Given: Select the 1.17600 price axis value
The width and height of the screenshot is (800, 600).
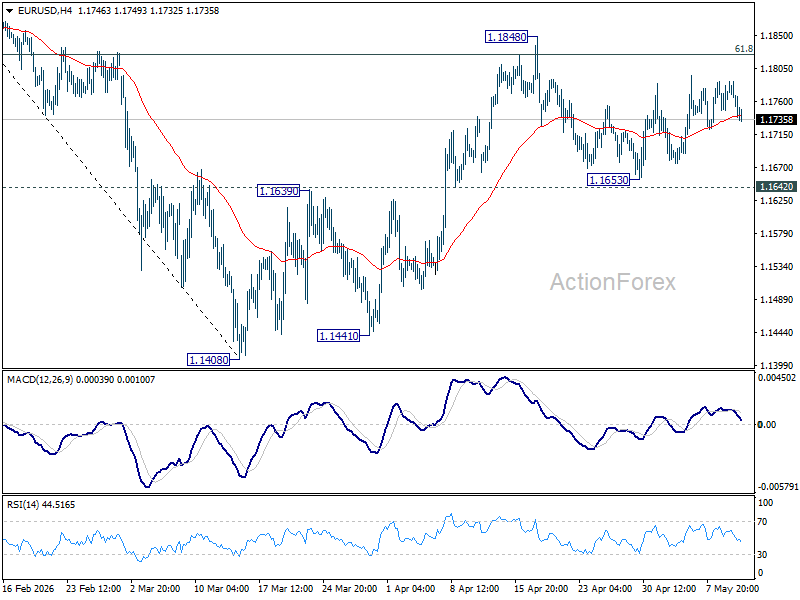Looking at the screenshot, I should coord(777,102).
